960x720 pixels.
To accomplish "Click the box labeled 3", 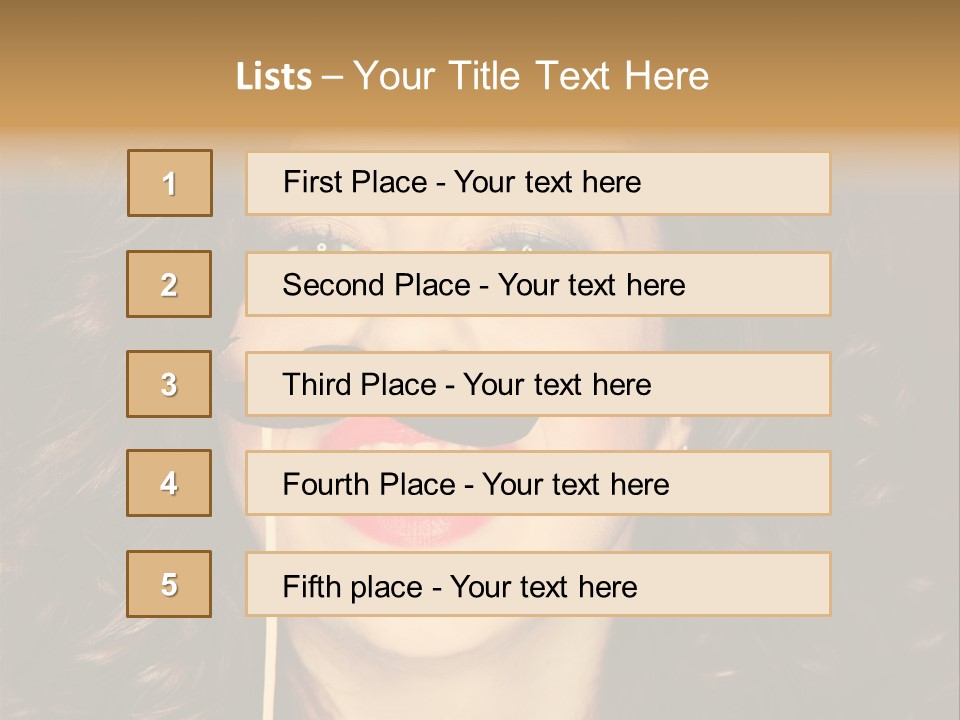I will coord(169,384).
